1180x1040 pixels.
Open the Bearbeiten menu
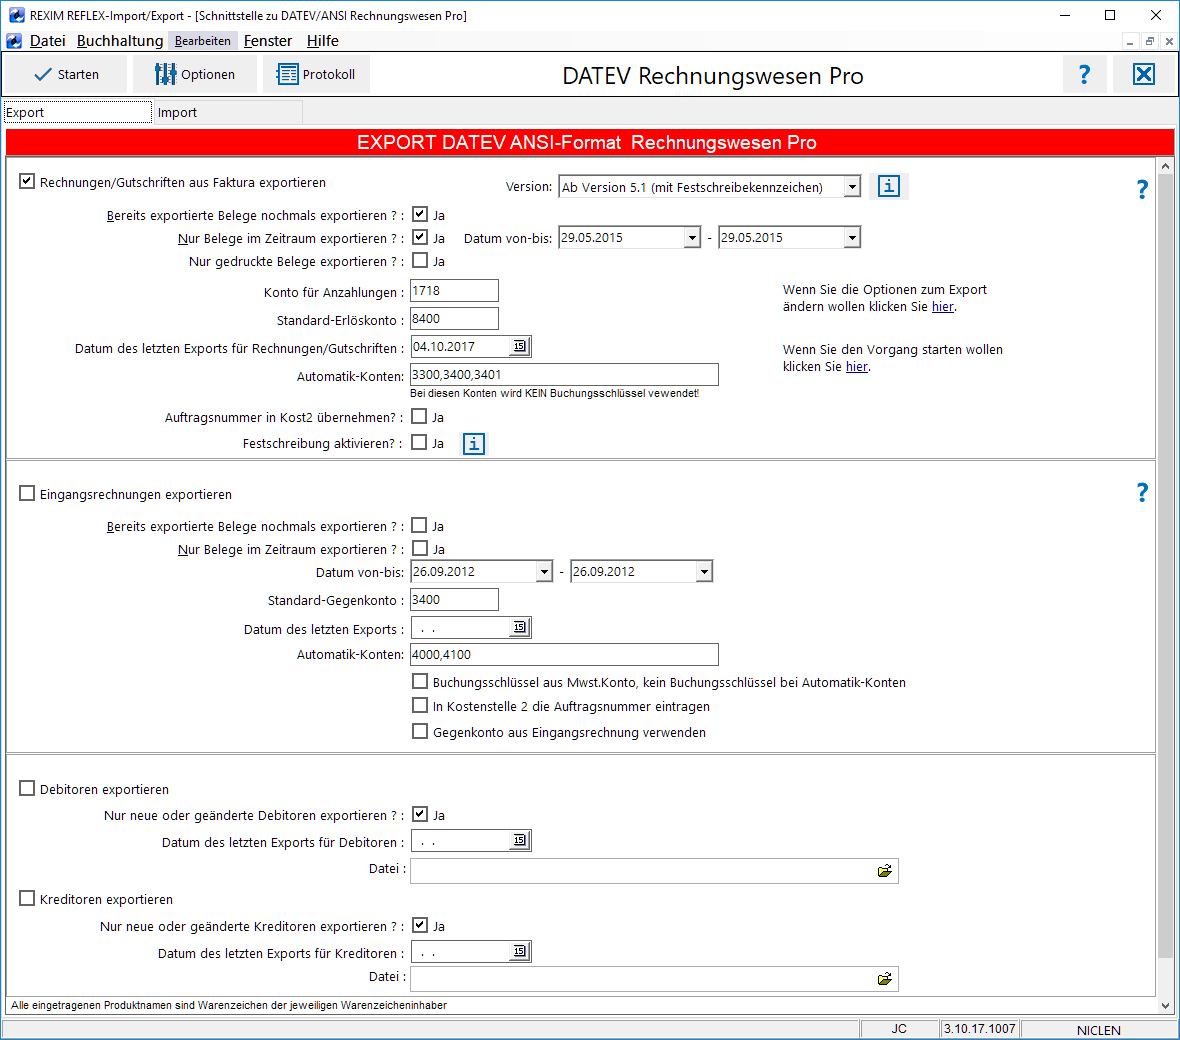202,41
